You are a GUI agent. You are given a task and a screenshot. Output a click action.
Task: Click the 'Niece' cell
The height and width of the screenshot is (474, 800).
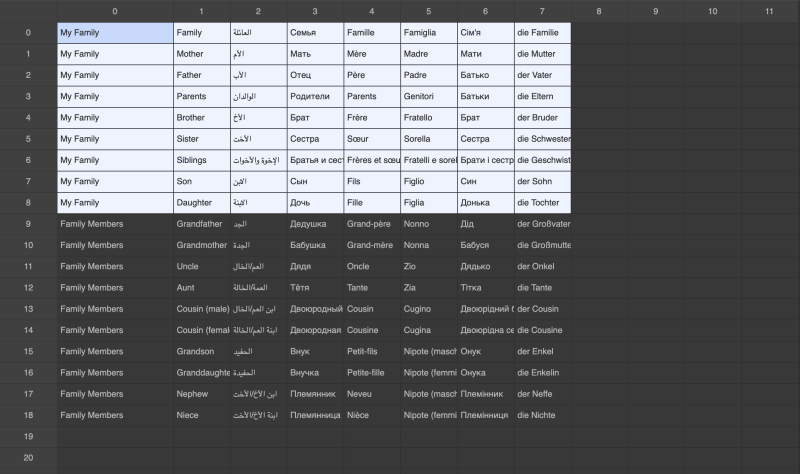coord(202,415)
